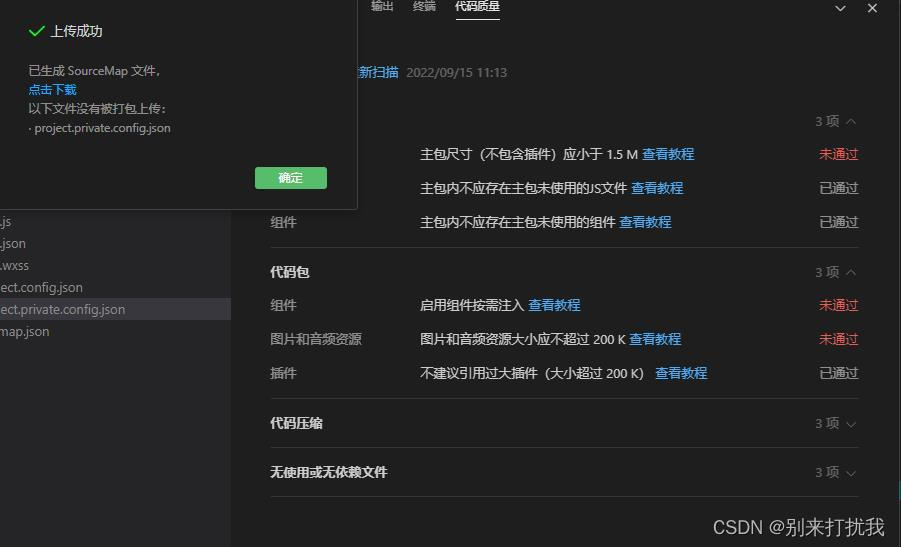The width and height of the screenshot is (901, 547).
Task: Click the 未通过 status for 主包尺寸
Action: pyautogui.click(x=838, y=154)
